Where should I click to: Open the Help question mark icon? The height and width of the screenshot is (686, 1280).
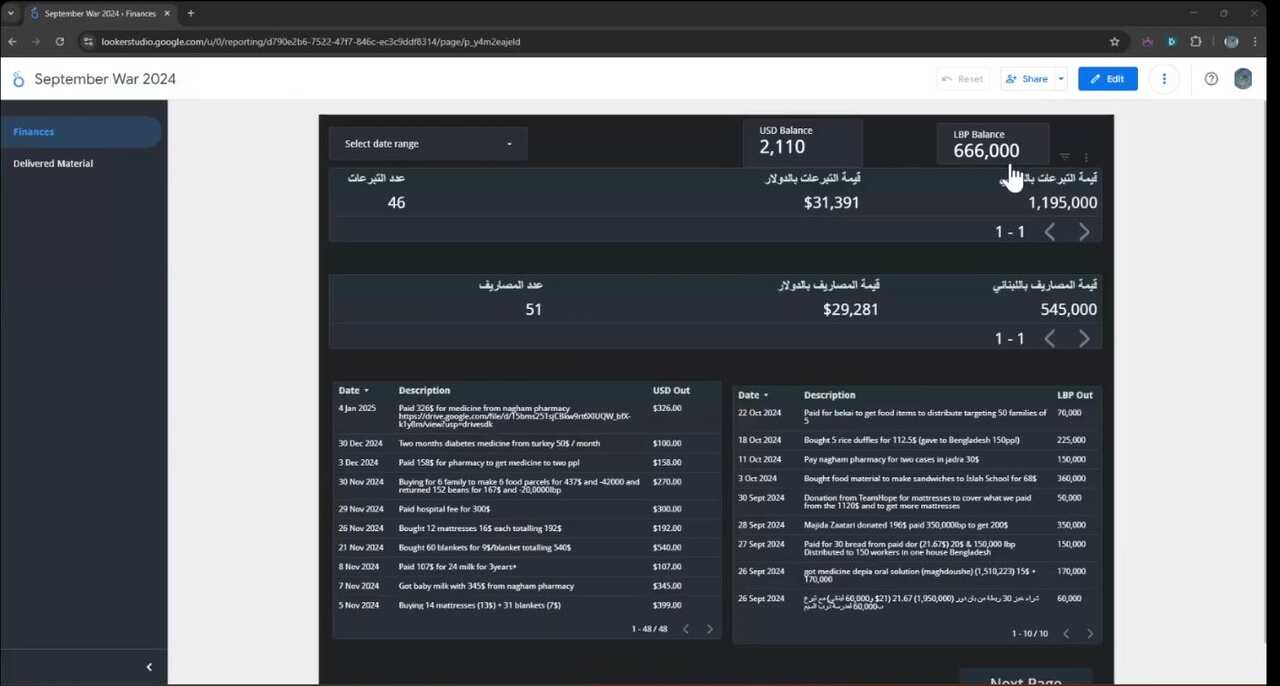(1211, 79)
